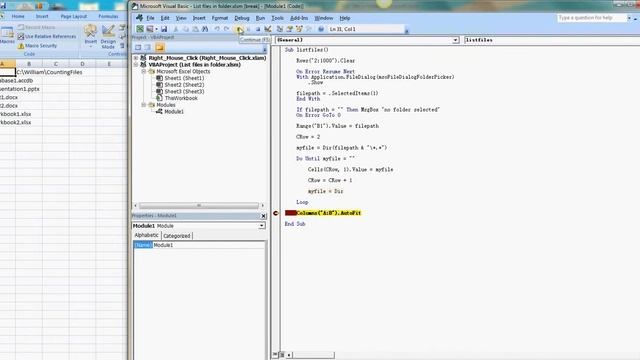
Task: Collapse the Microsoft Excel Objects folder
Action: tap(144, 71)
